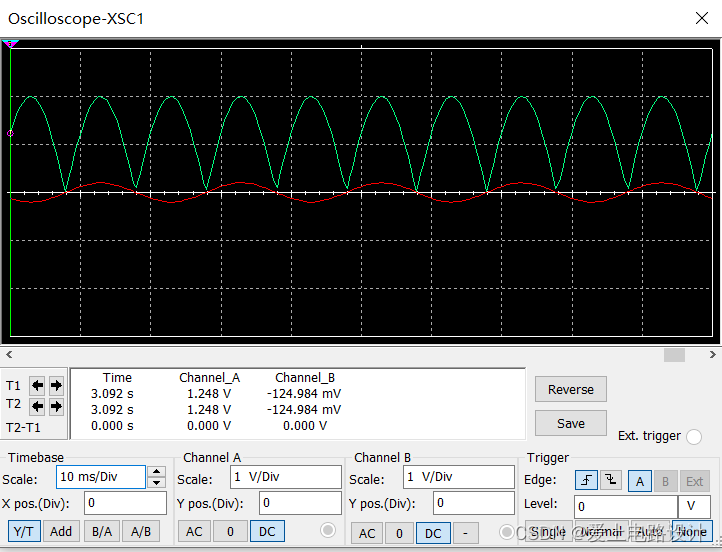Image resolution: width=722 pixels, height=552 pixels.
Task: Click Channel_A reading 1.248 V on T1 row
Action: [x=209, y=394]
